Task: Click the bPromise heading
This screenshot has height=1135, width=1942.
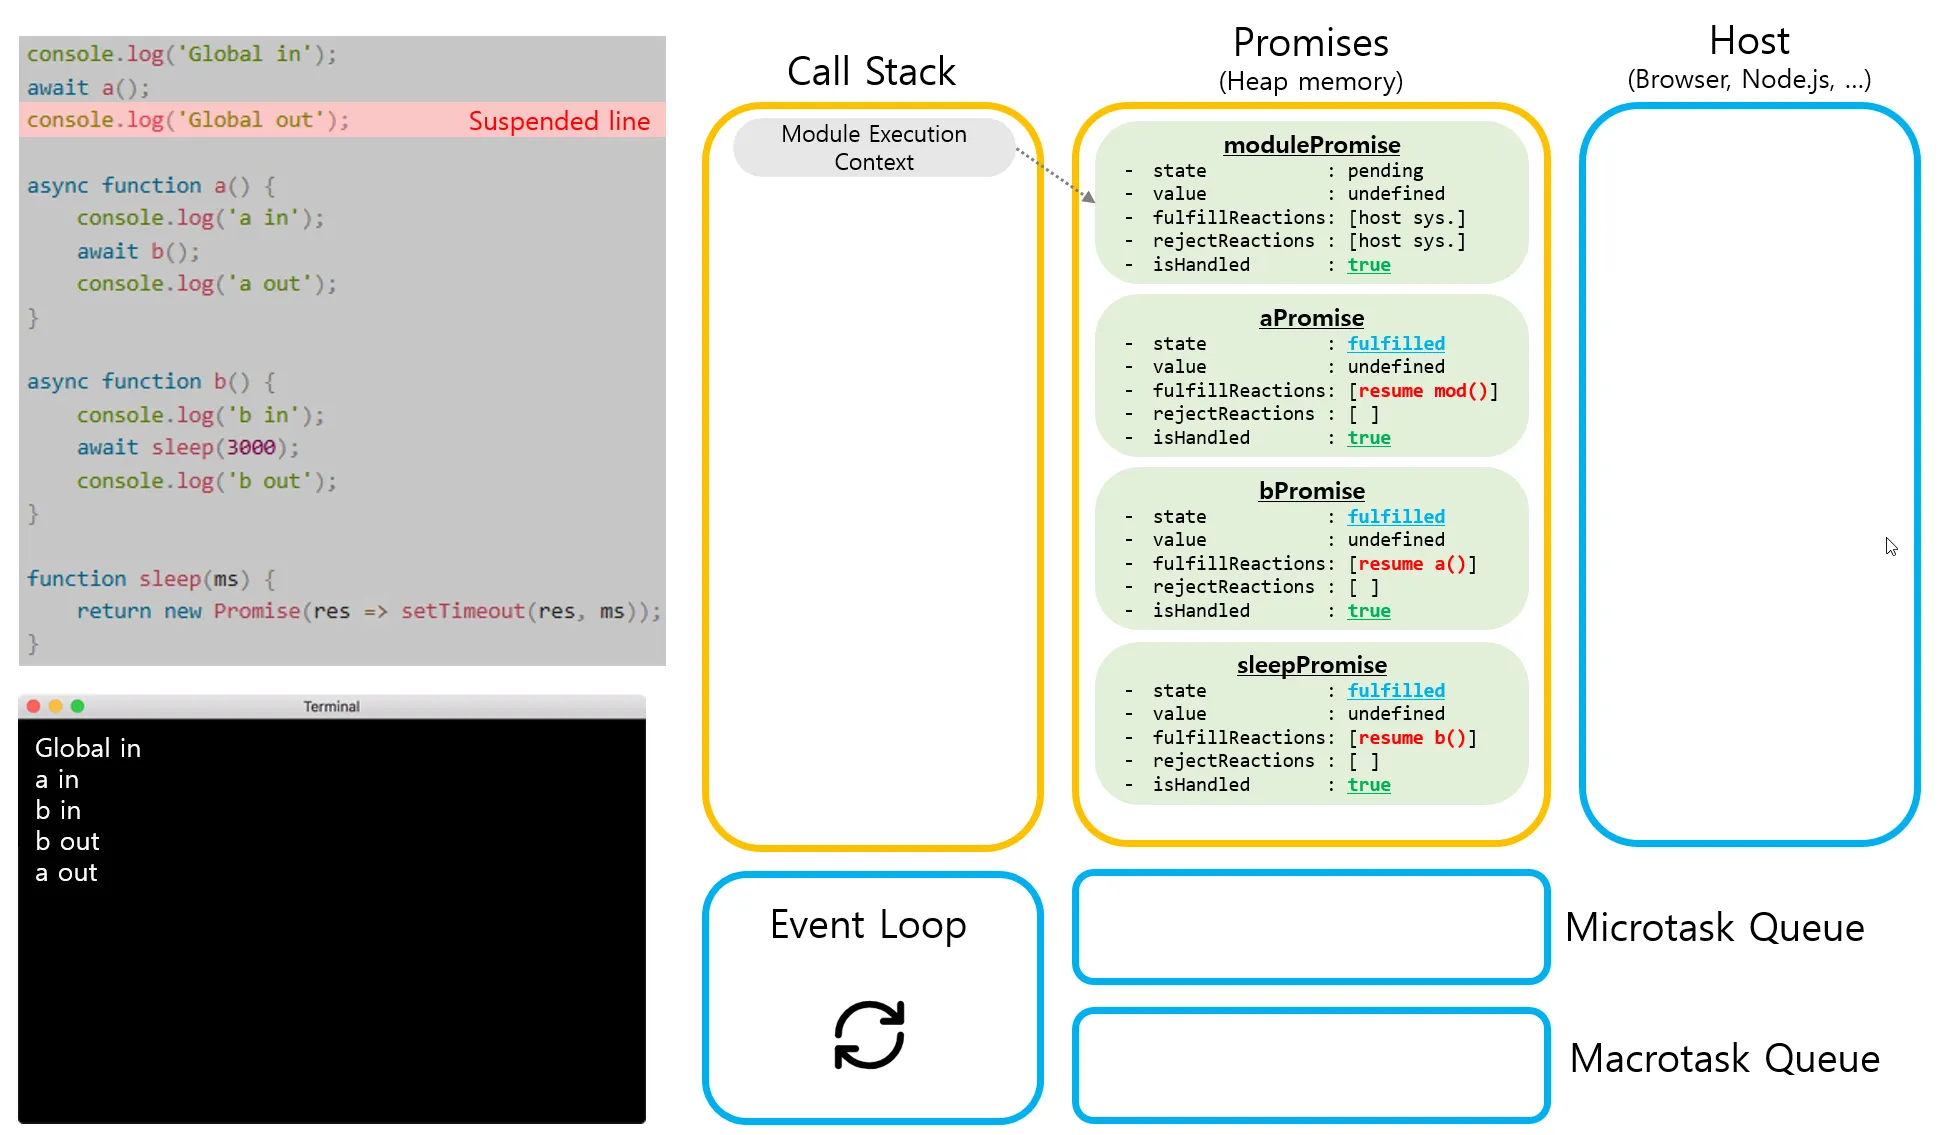Action: [1311, 491]
